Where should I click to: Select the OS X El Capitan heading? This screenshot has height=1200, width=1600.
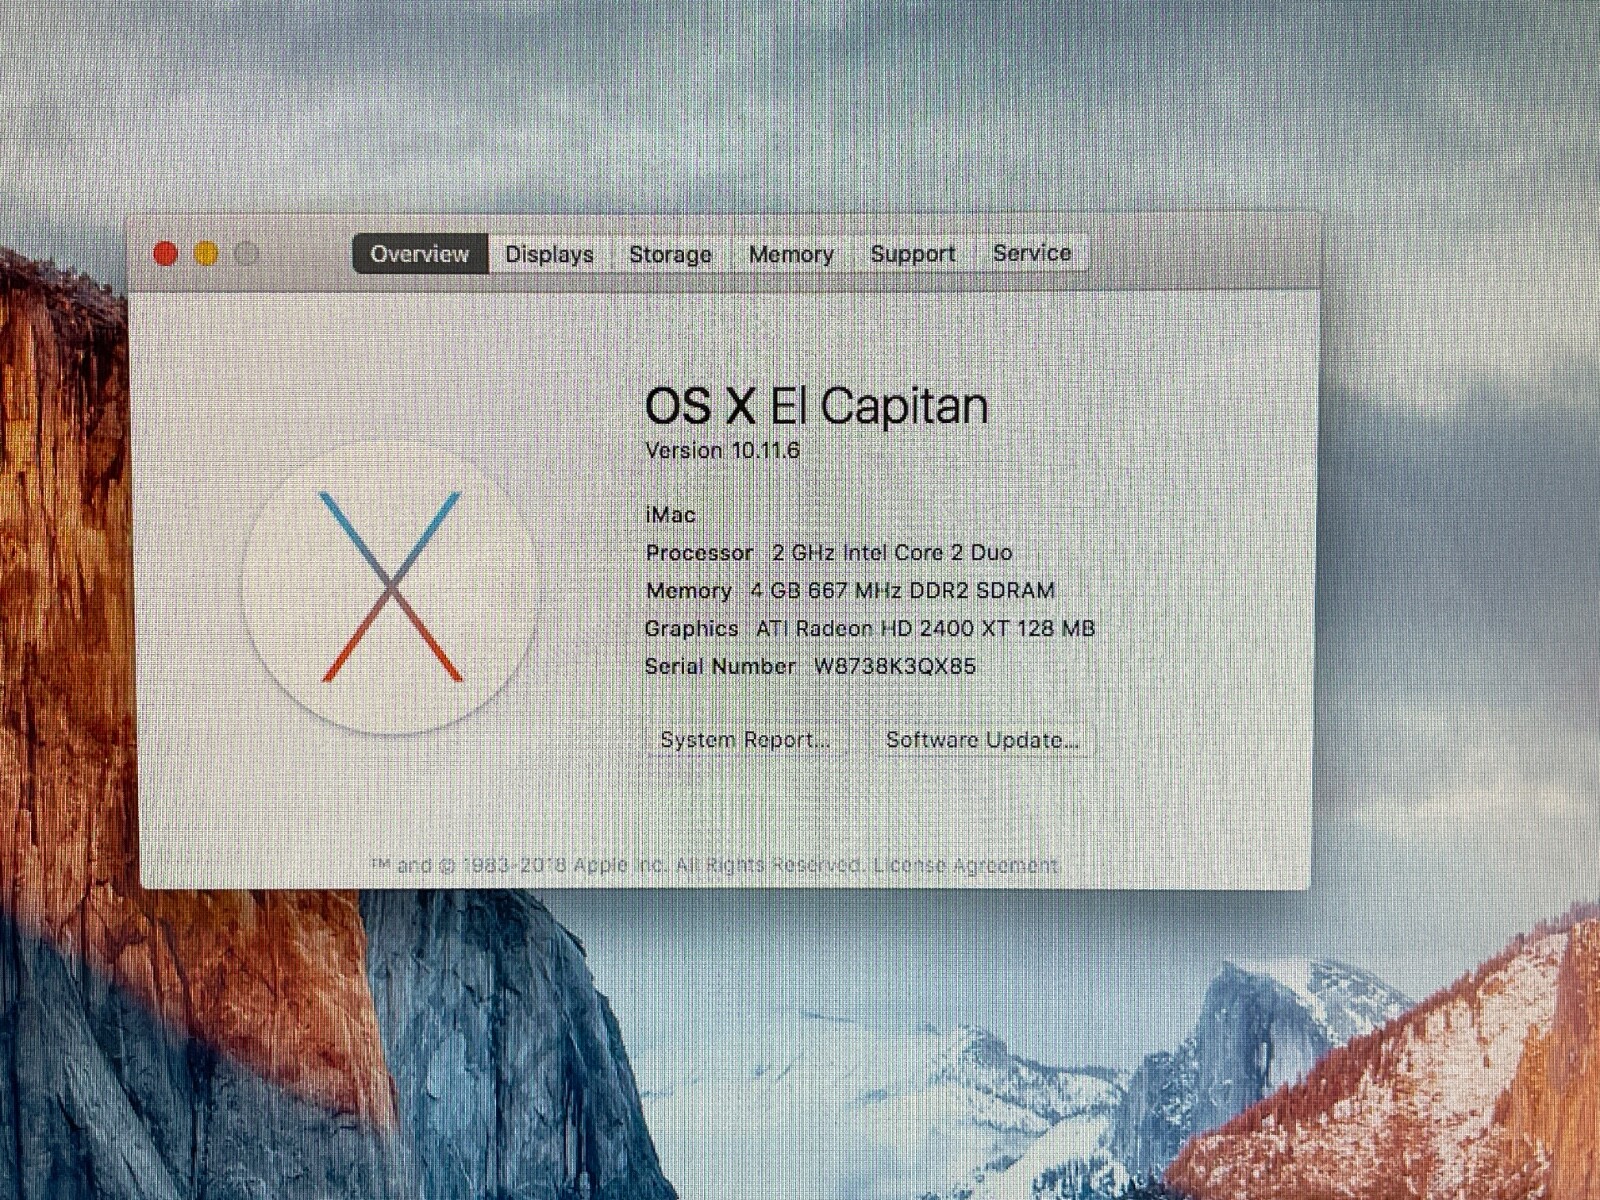[817, 405]
